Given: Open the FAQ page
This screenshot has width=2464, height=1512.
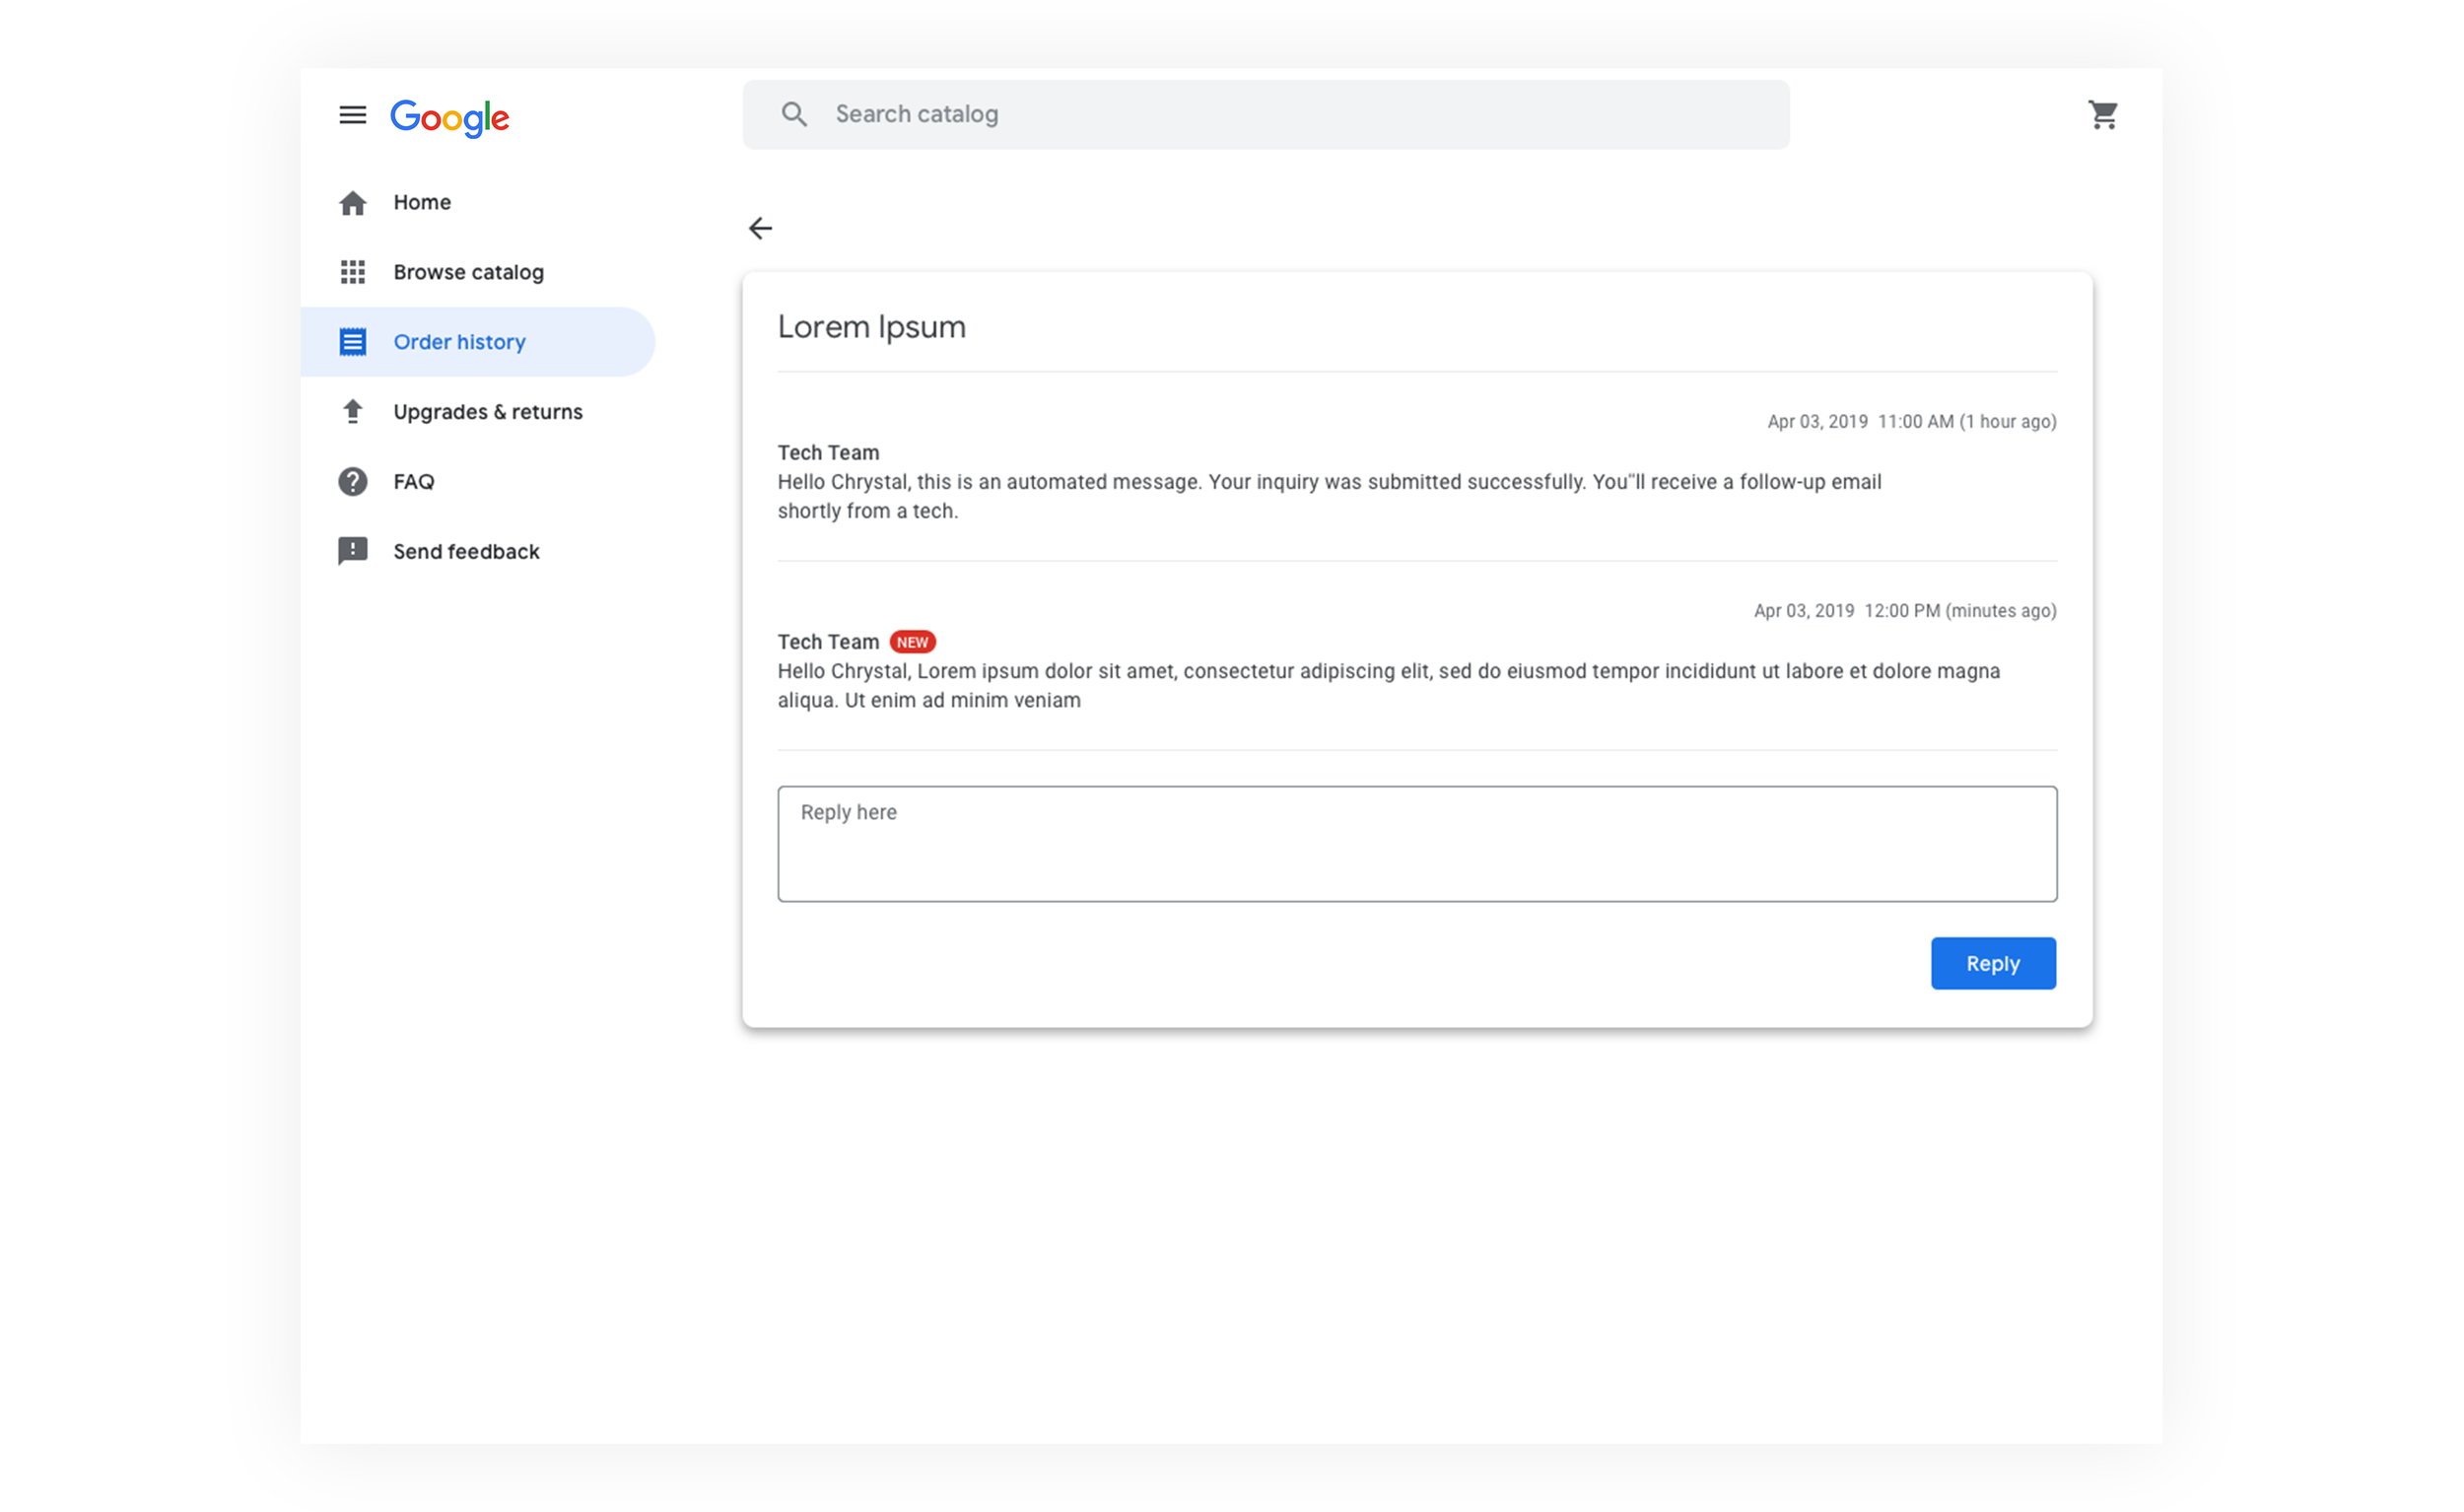Looking at the screenshot, I should pos(413,482).
